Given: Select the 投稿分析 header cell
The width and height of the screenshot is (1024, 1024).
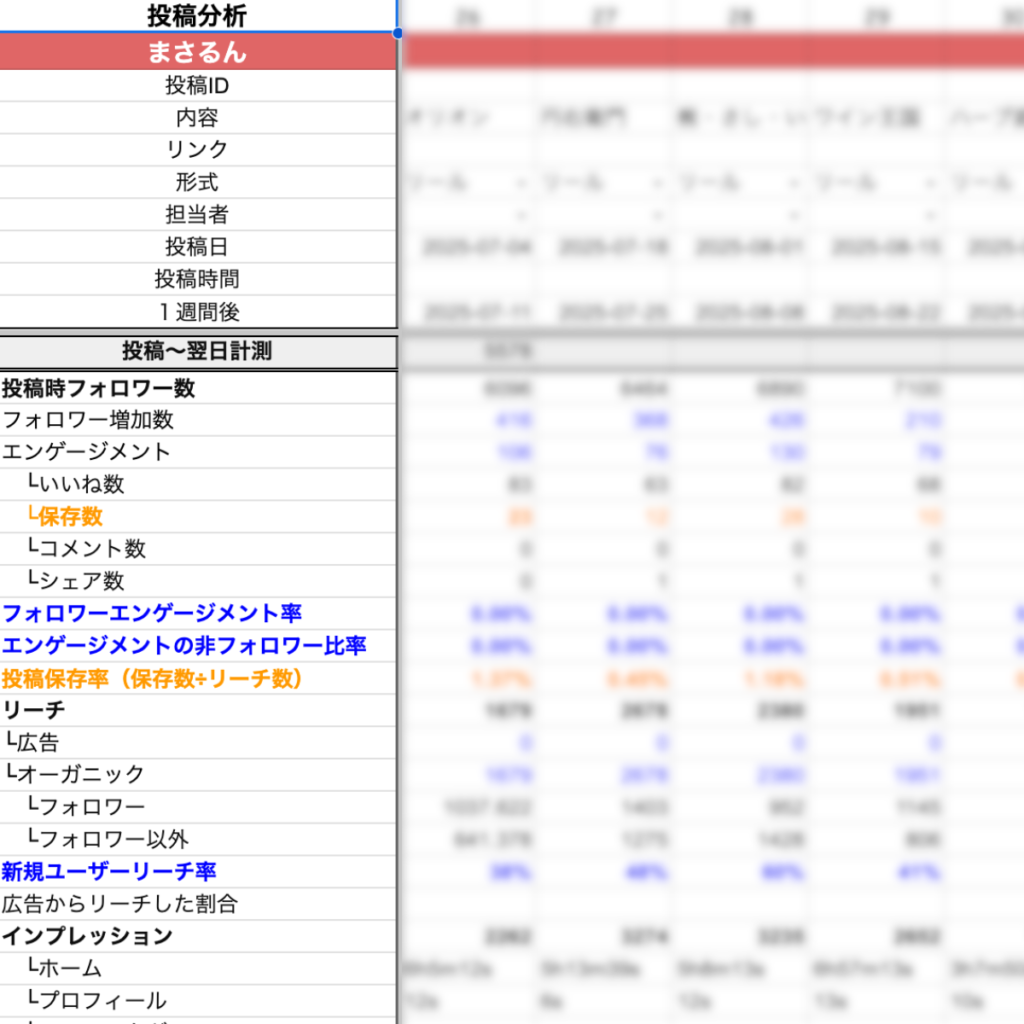Looking at the screenshot, I should [197, 16].
